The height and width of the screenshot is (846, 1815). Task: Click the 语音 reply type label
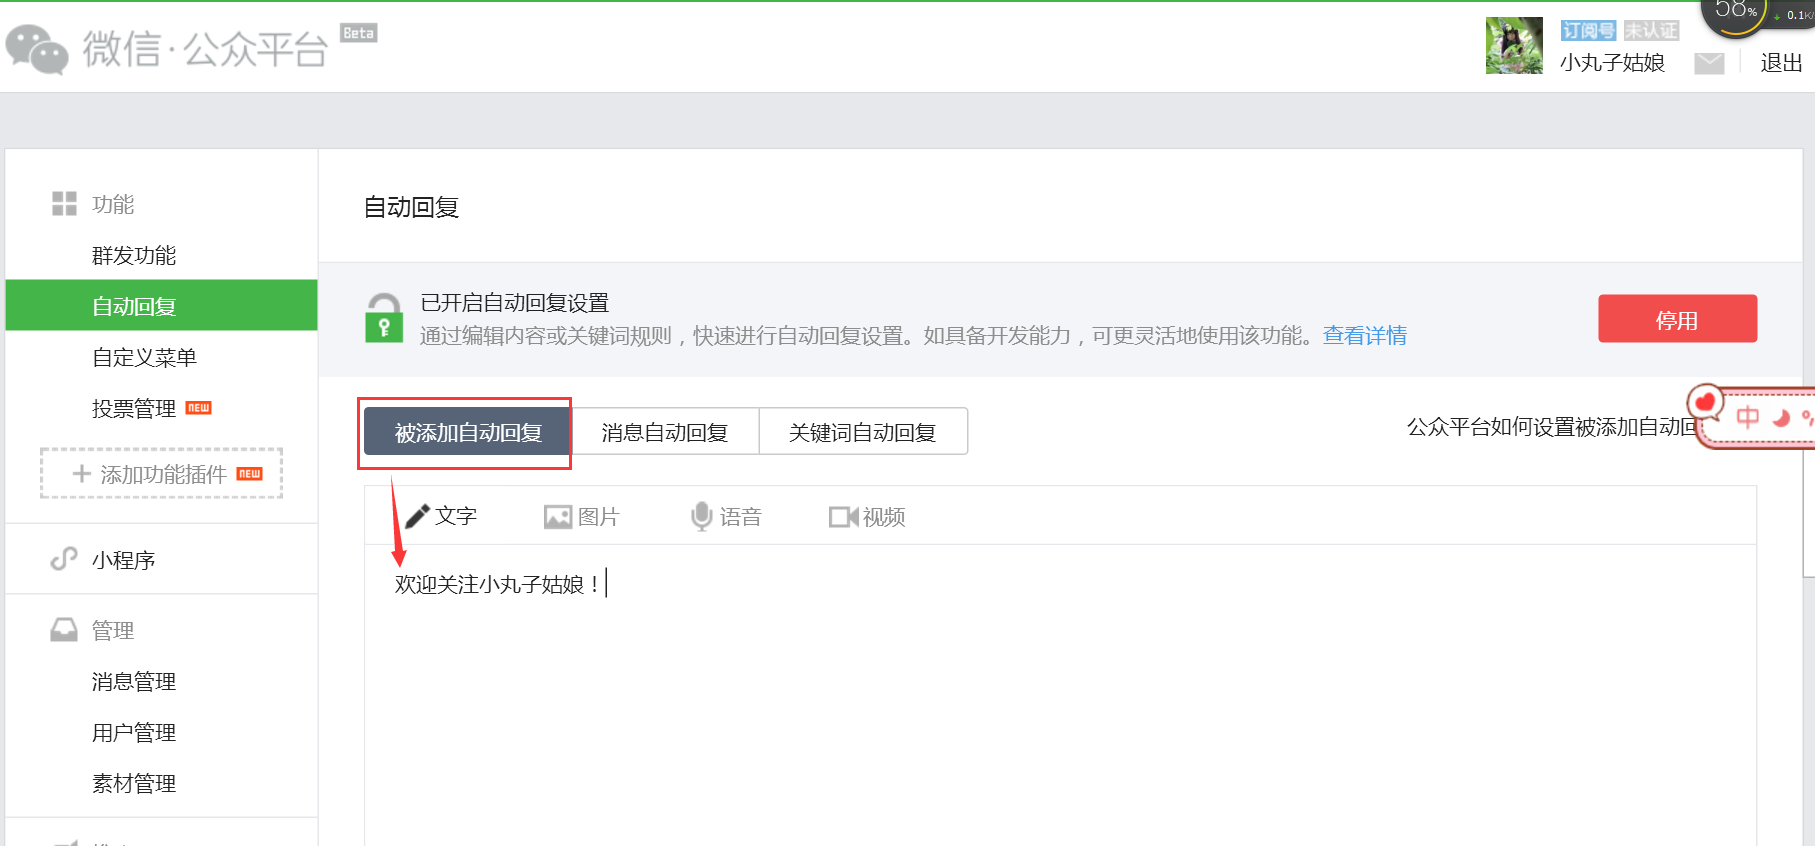pos(741,517)
